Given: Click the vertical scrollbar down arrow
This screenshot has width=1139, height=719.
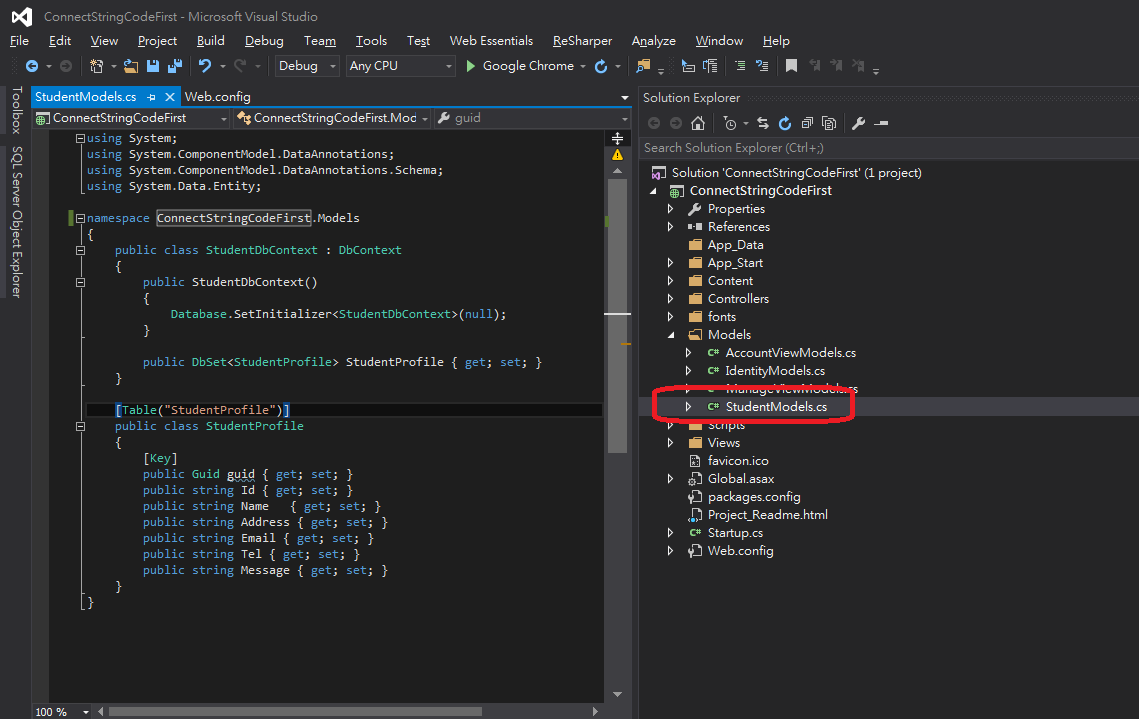Looking at the screenshot, I should tap(617, 694).
